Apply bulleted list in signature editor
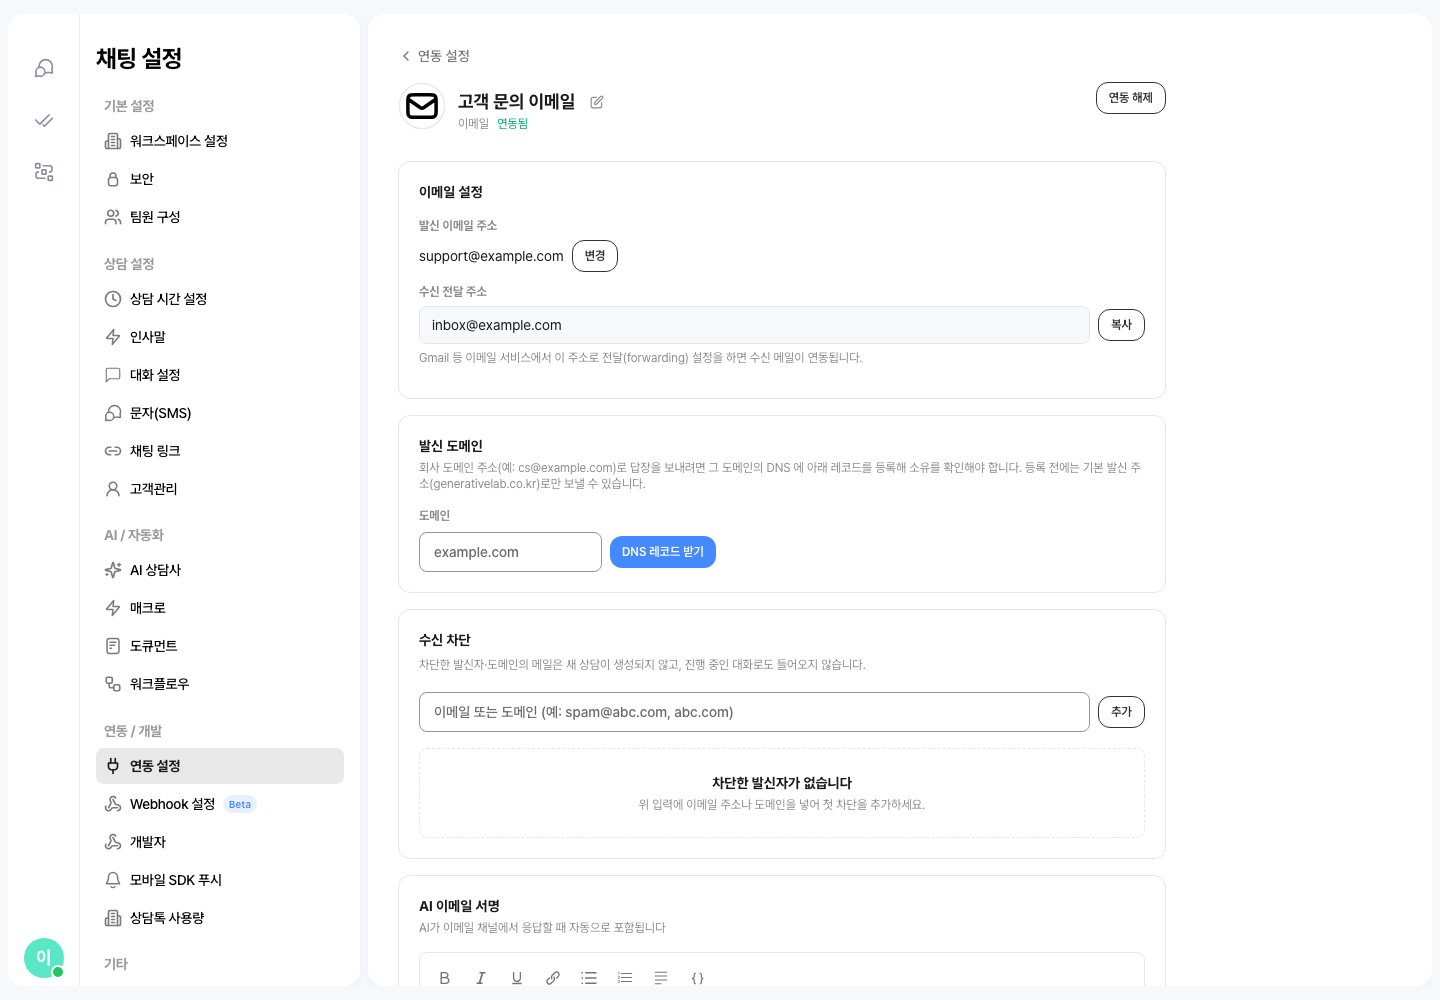 click(x=589, y=978)
